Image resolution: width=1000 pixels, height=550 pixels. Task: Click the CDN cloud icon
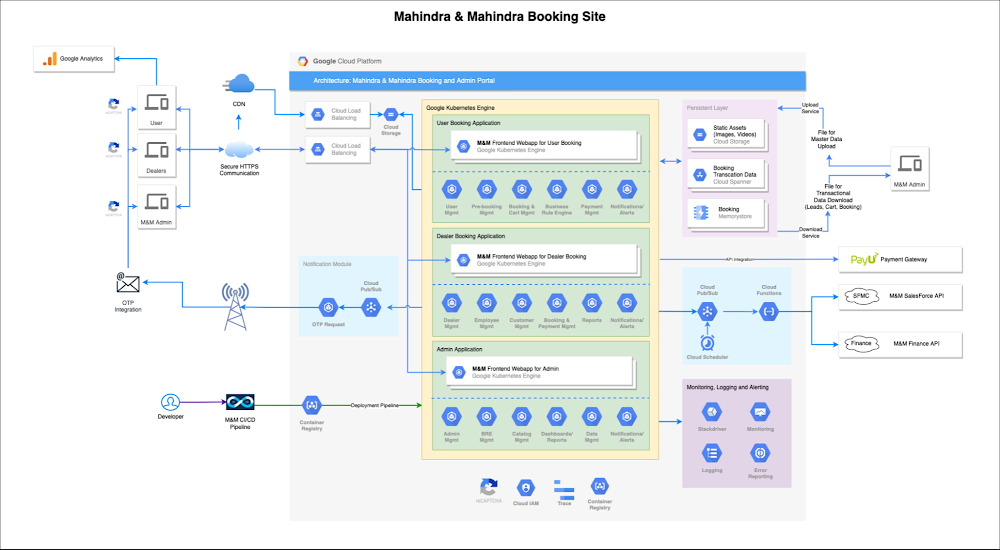coord(239,84)
